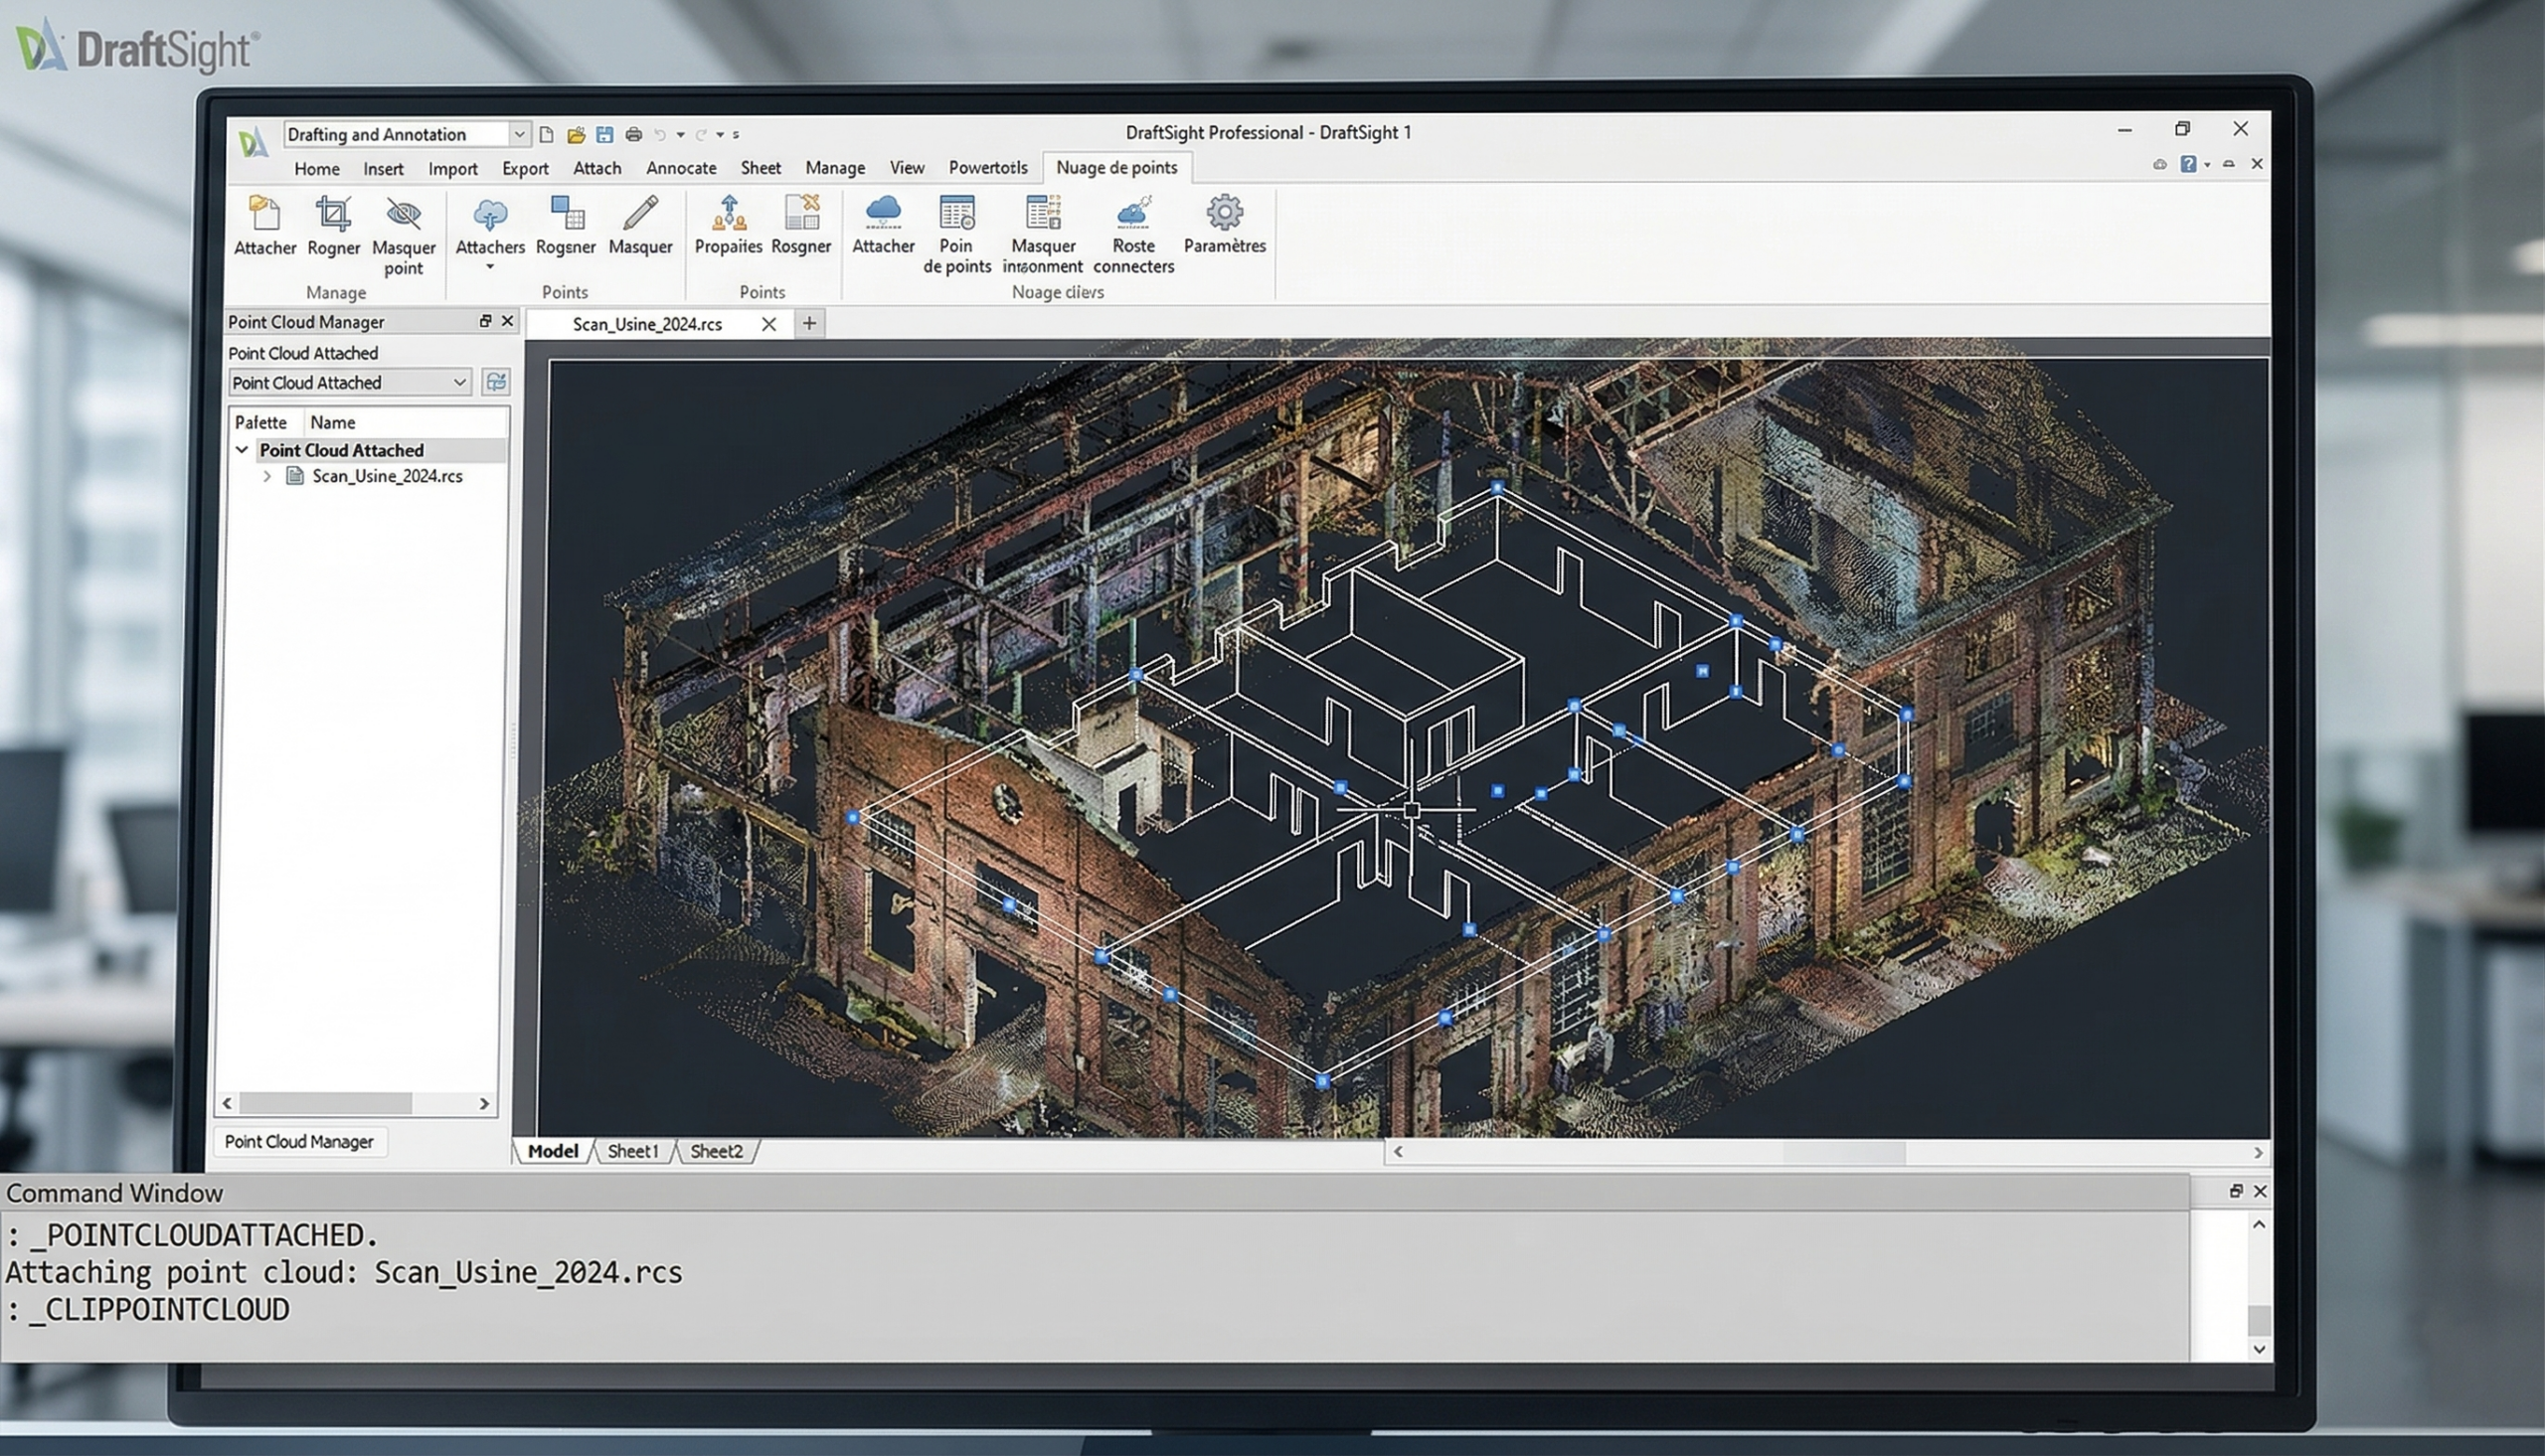Image resolution: width=2545 pixels, height=1456 pixels.
Task: Add a new drawing tab with plus button
Action: coord(809,323)
